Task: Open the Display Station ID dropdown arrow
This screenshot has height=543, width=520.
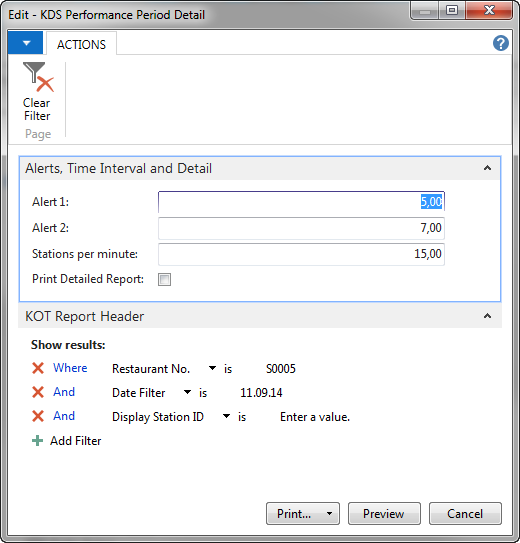Action: 226,416
